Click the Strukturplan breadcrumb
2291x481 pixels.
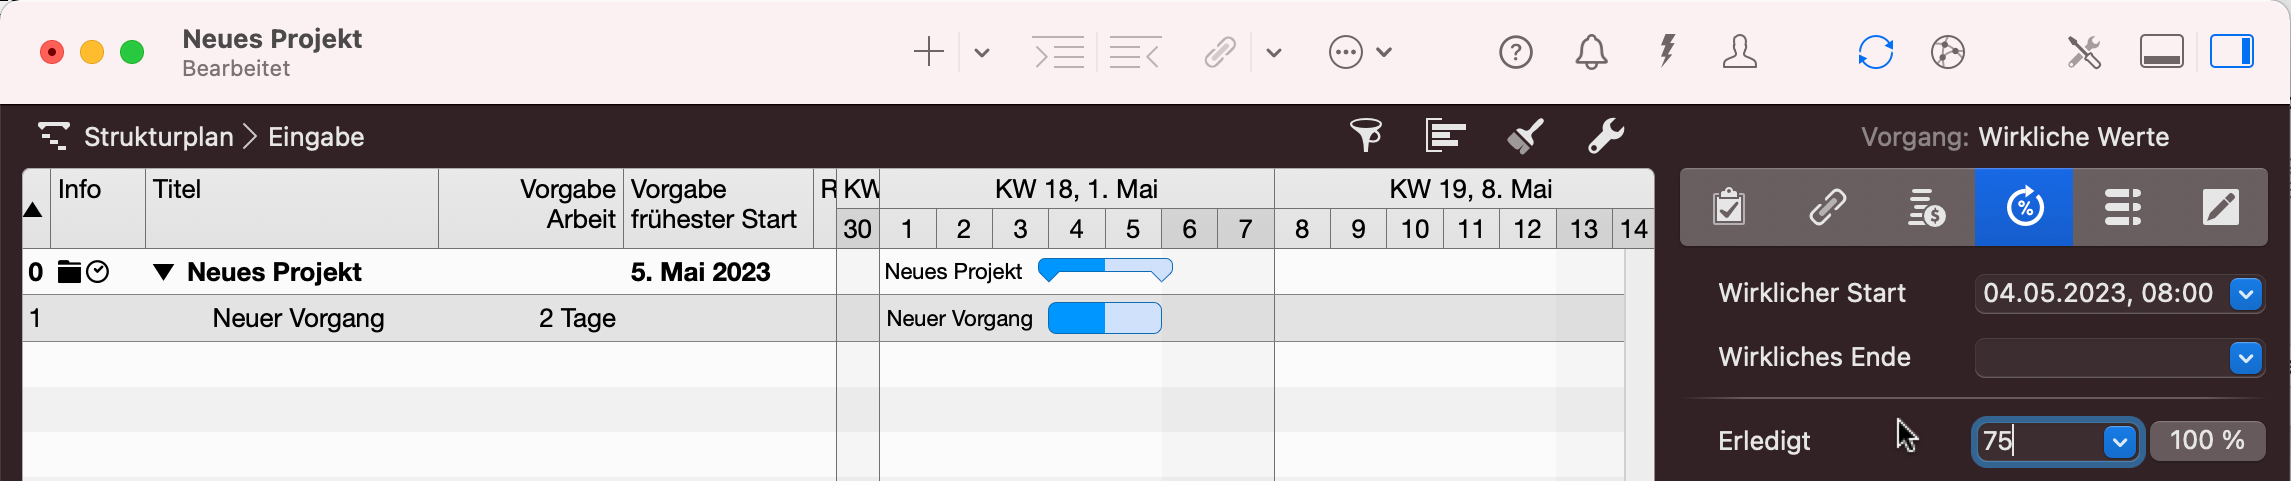[158, 137]
